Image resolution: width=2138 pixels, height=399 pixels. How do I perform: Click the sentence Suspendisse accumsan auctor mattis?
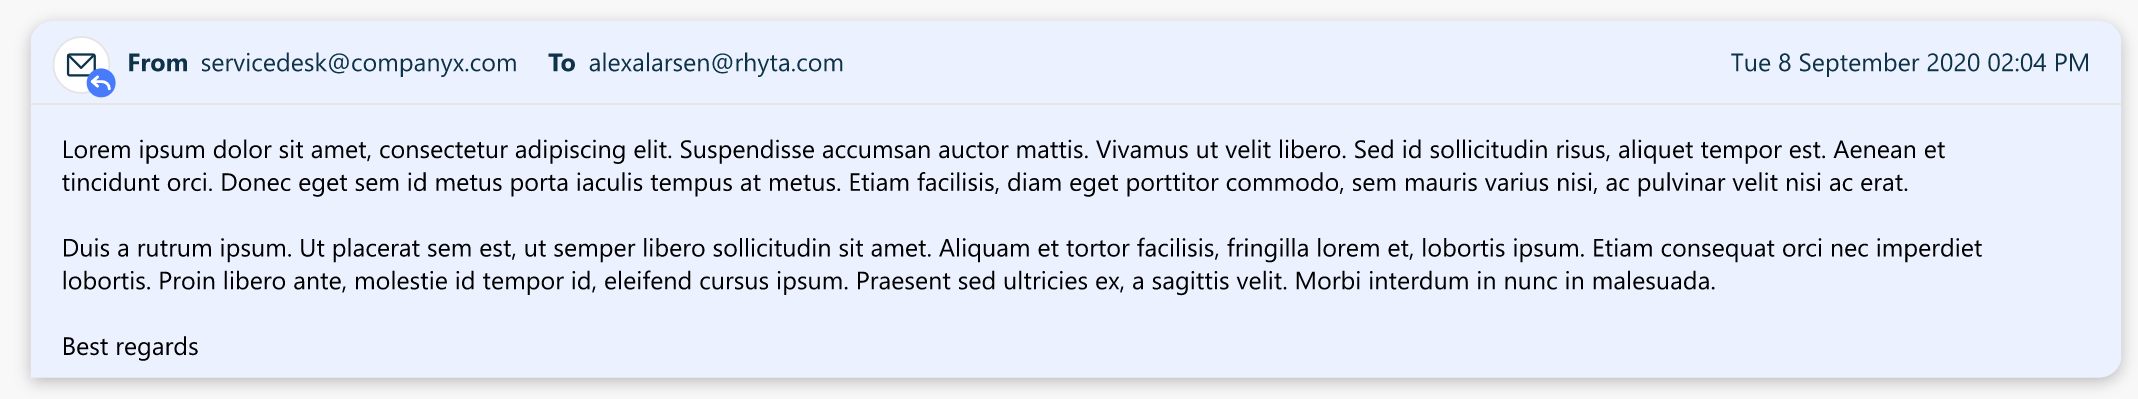pos(884,150)
